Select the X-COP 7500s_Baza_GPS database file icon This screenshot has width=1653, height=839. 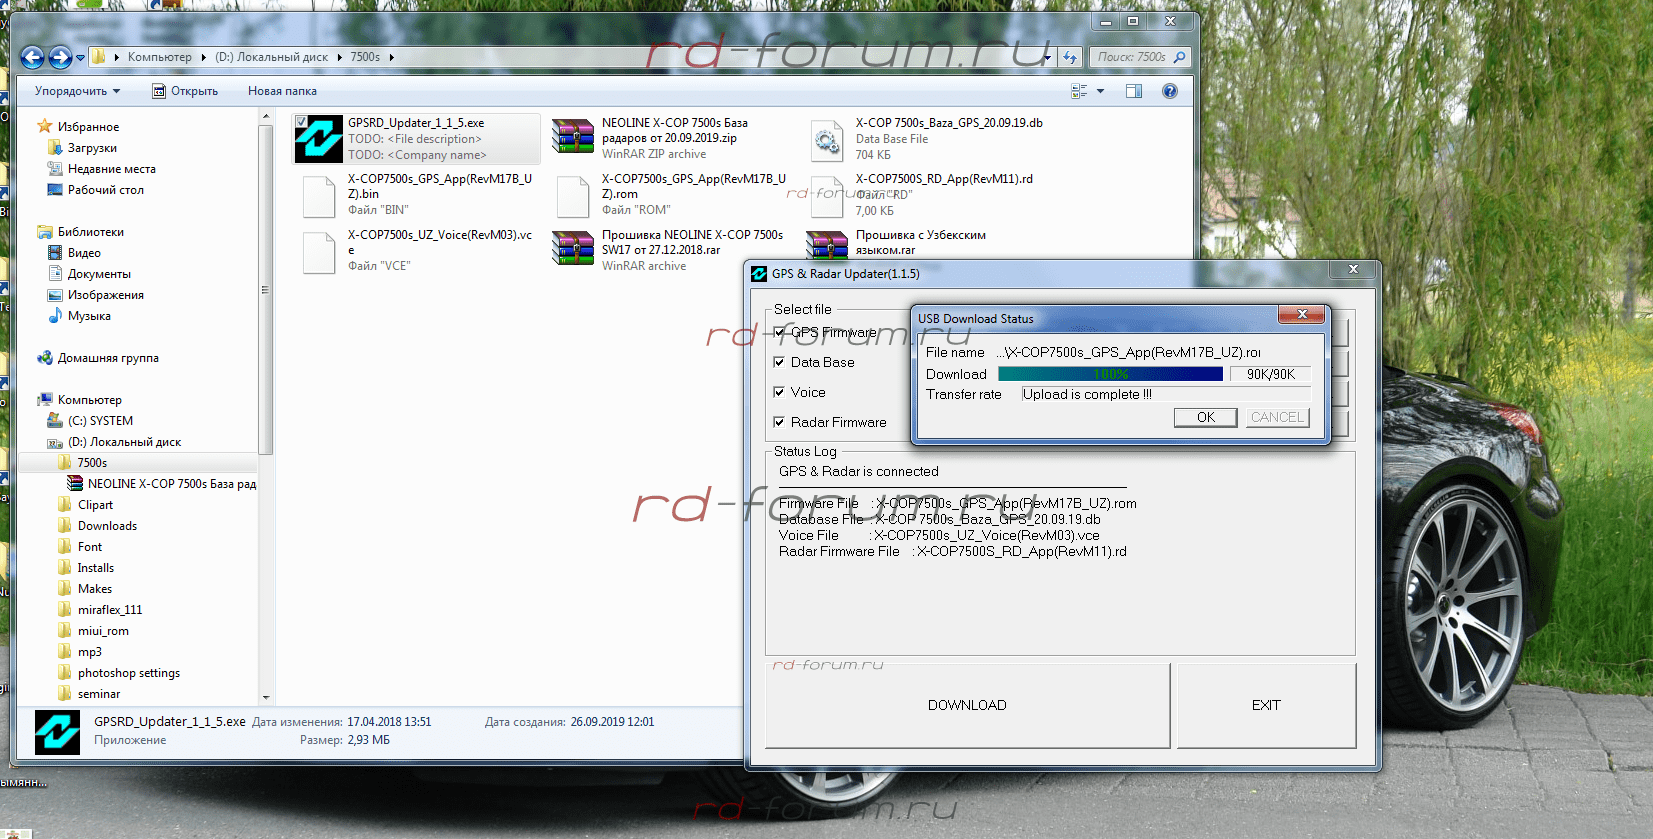click(x=827, y=140)
